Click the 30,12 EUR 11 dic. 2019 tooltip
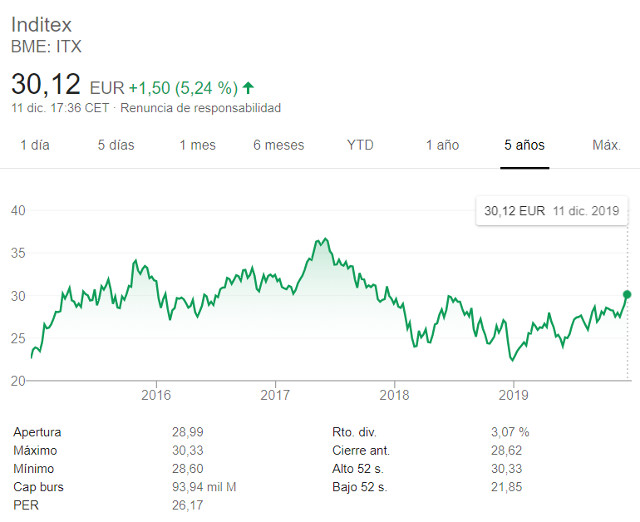This screenshot has width=640, height=522. tap(551, 211)
